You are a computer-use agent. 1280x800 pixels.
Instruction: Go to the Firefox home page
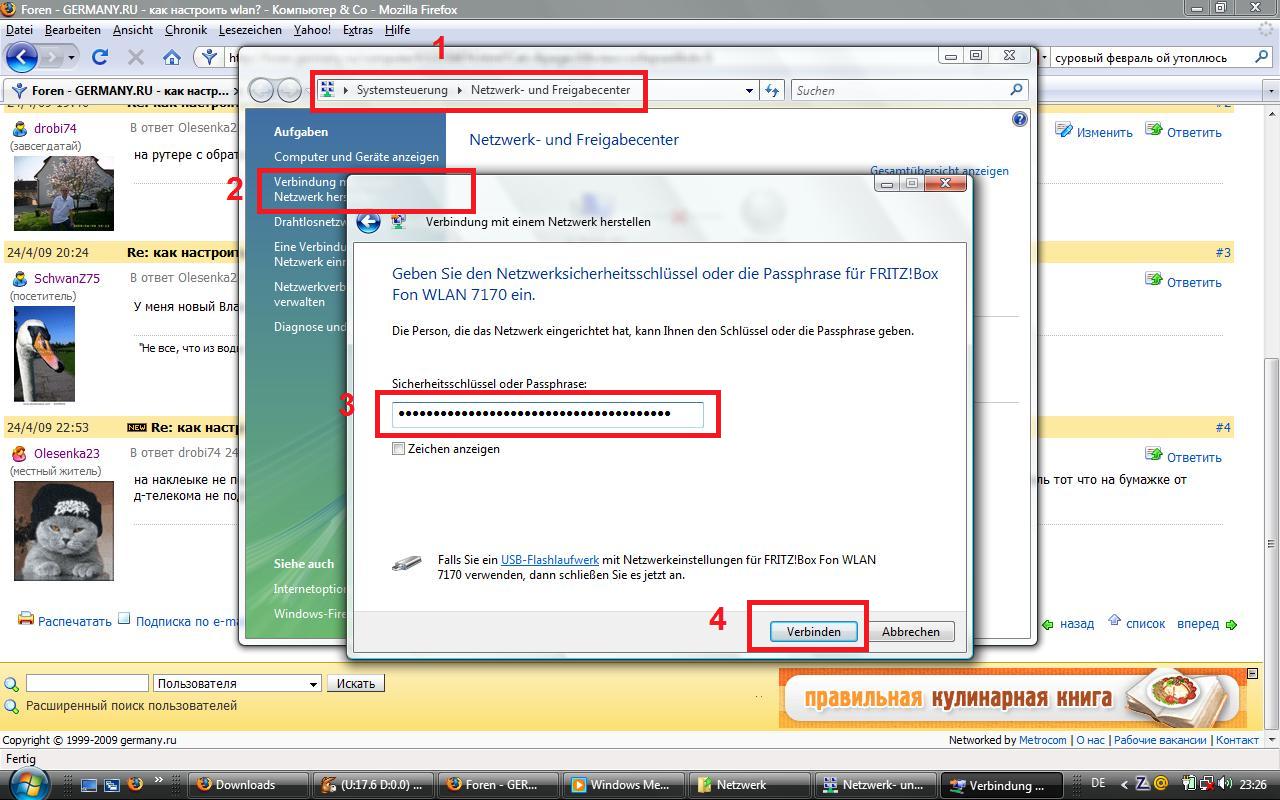tap(172, 57)
